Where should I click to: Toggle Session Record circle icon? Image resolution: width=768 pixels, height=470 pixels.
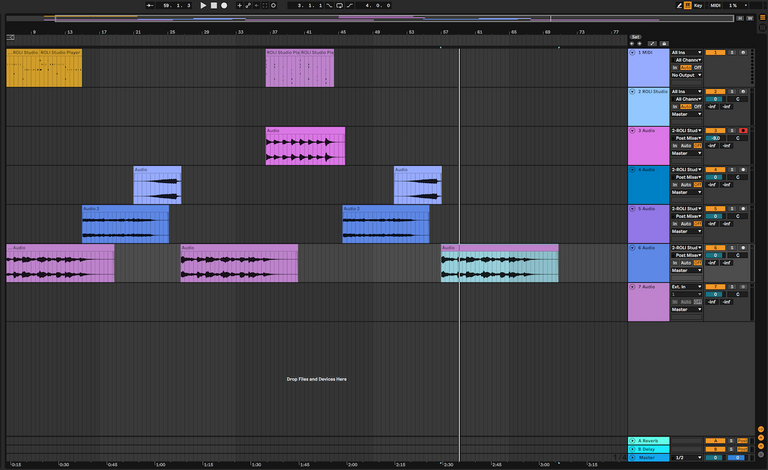pos(274,5)
